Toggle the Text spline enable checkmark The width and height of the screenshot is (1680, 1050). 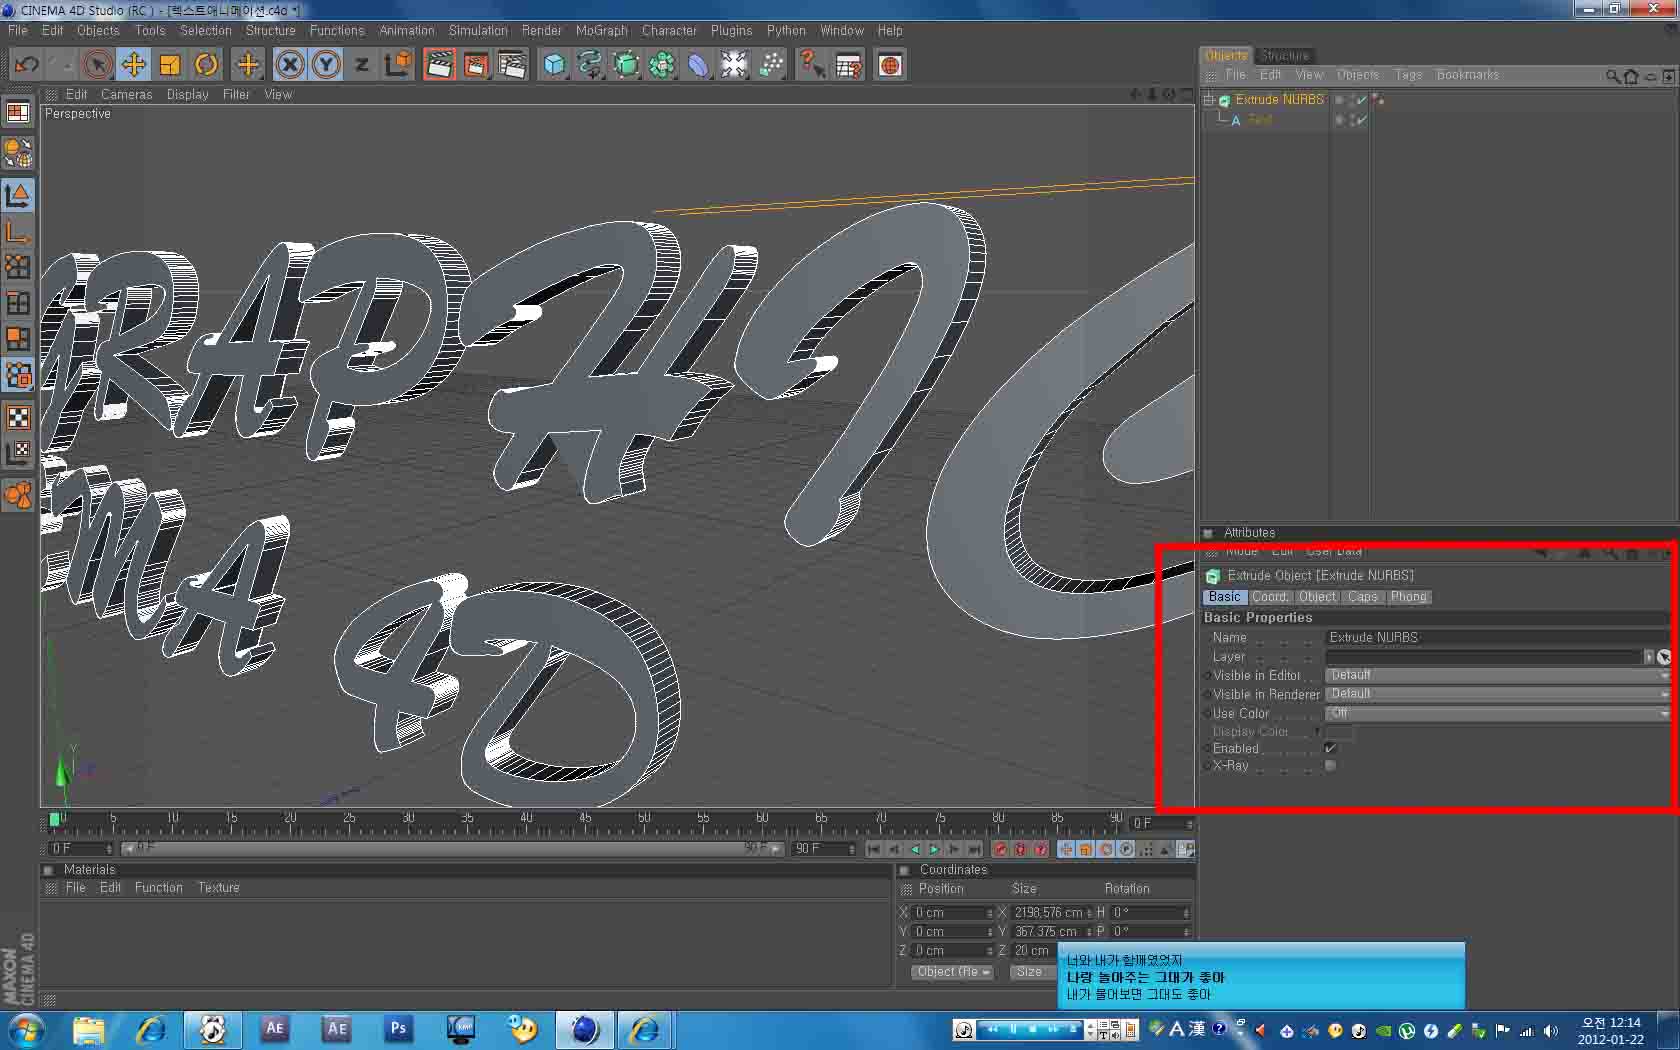[x=1362, y=120]
